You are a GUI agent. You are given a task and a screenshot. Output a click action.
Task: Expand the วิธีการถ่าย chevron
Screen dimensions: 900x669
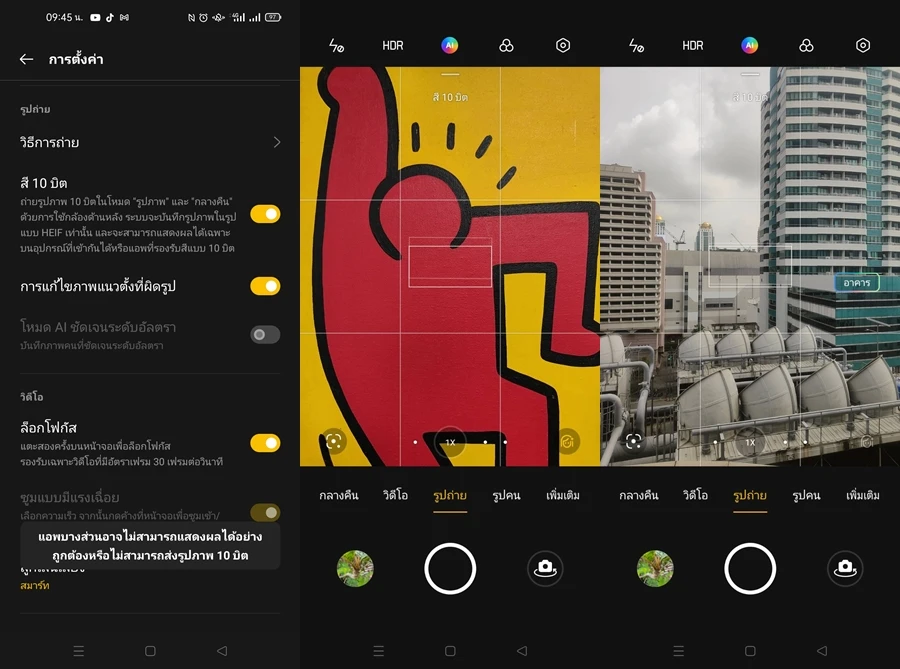(x=277, y=143)
